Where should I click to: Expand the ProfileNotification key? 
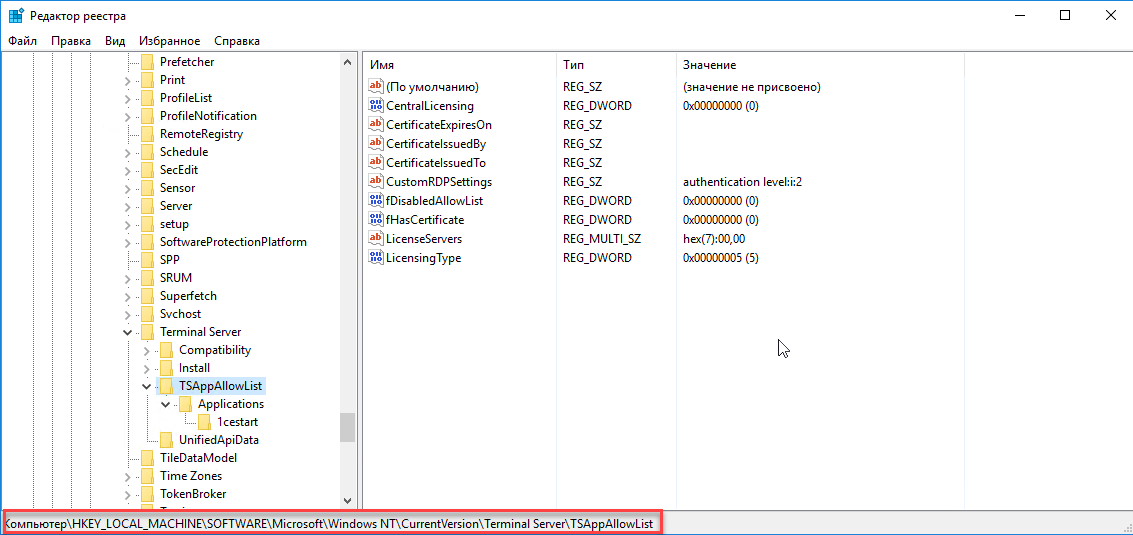(x=128, y=116)
